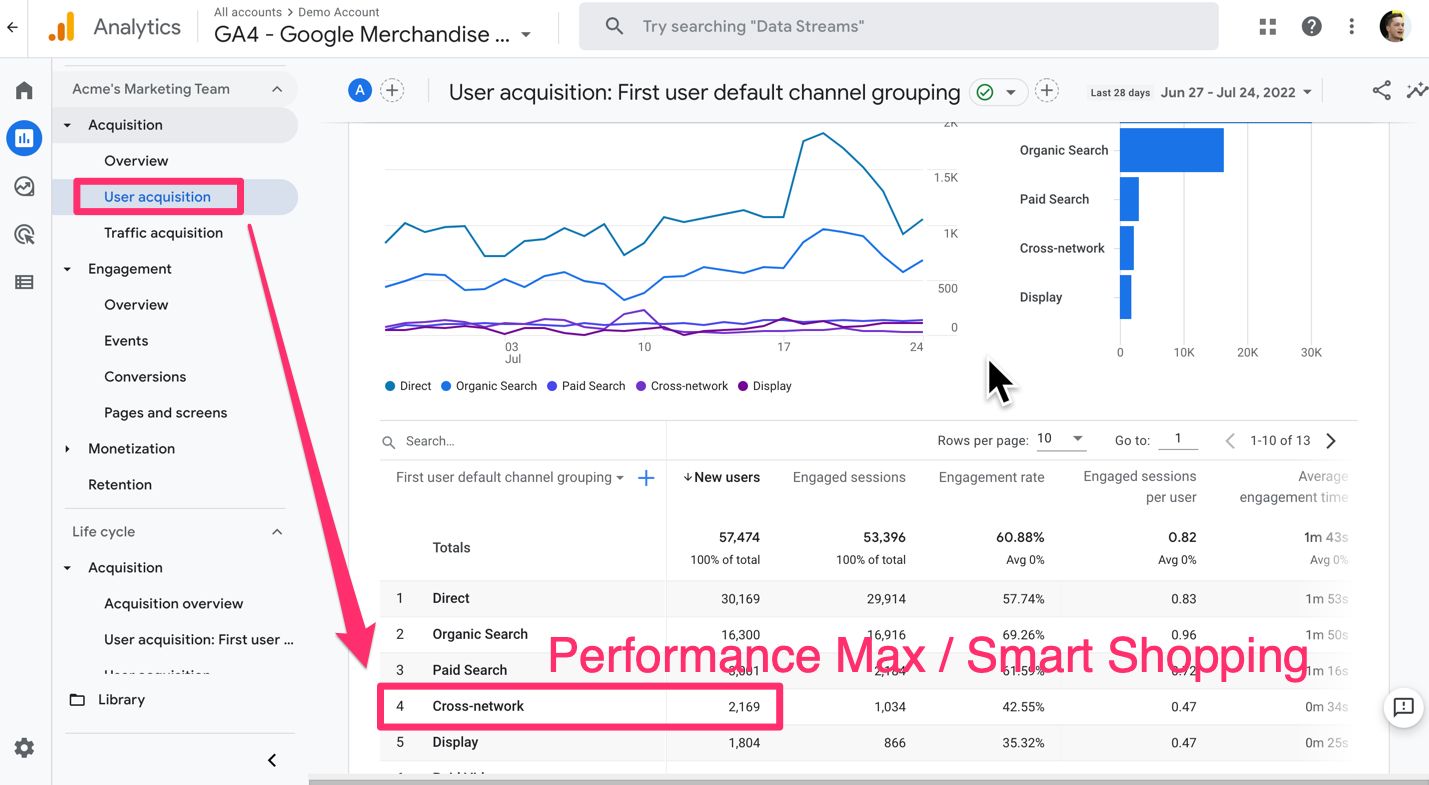Screen dimensions: 1429x785
Task: Click the plus icon after report title
Action: (x=1046, y=91)
